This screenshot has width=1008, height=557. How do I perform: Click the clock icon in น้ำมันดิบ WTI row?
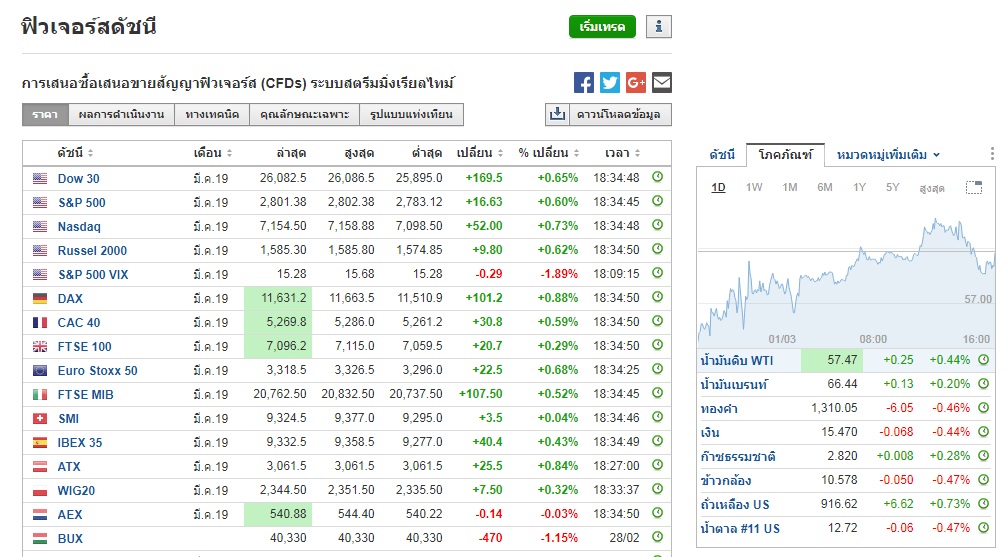point(984,360)
